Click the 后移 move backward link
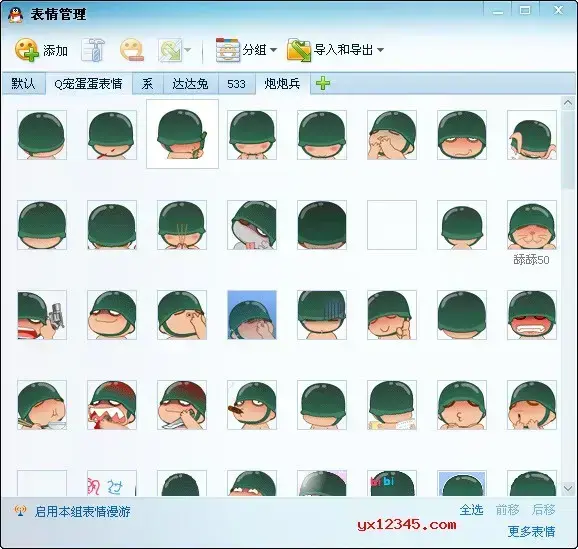Screen dimensions: 578x549 pos(543,510)
